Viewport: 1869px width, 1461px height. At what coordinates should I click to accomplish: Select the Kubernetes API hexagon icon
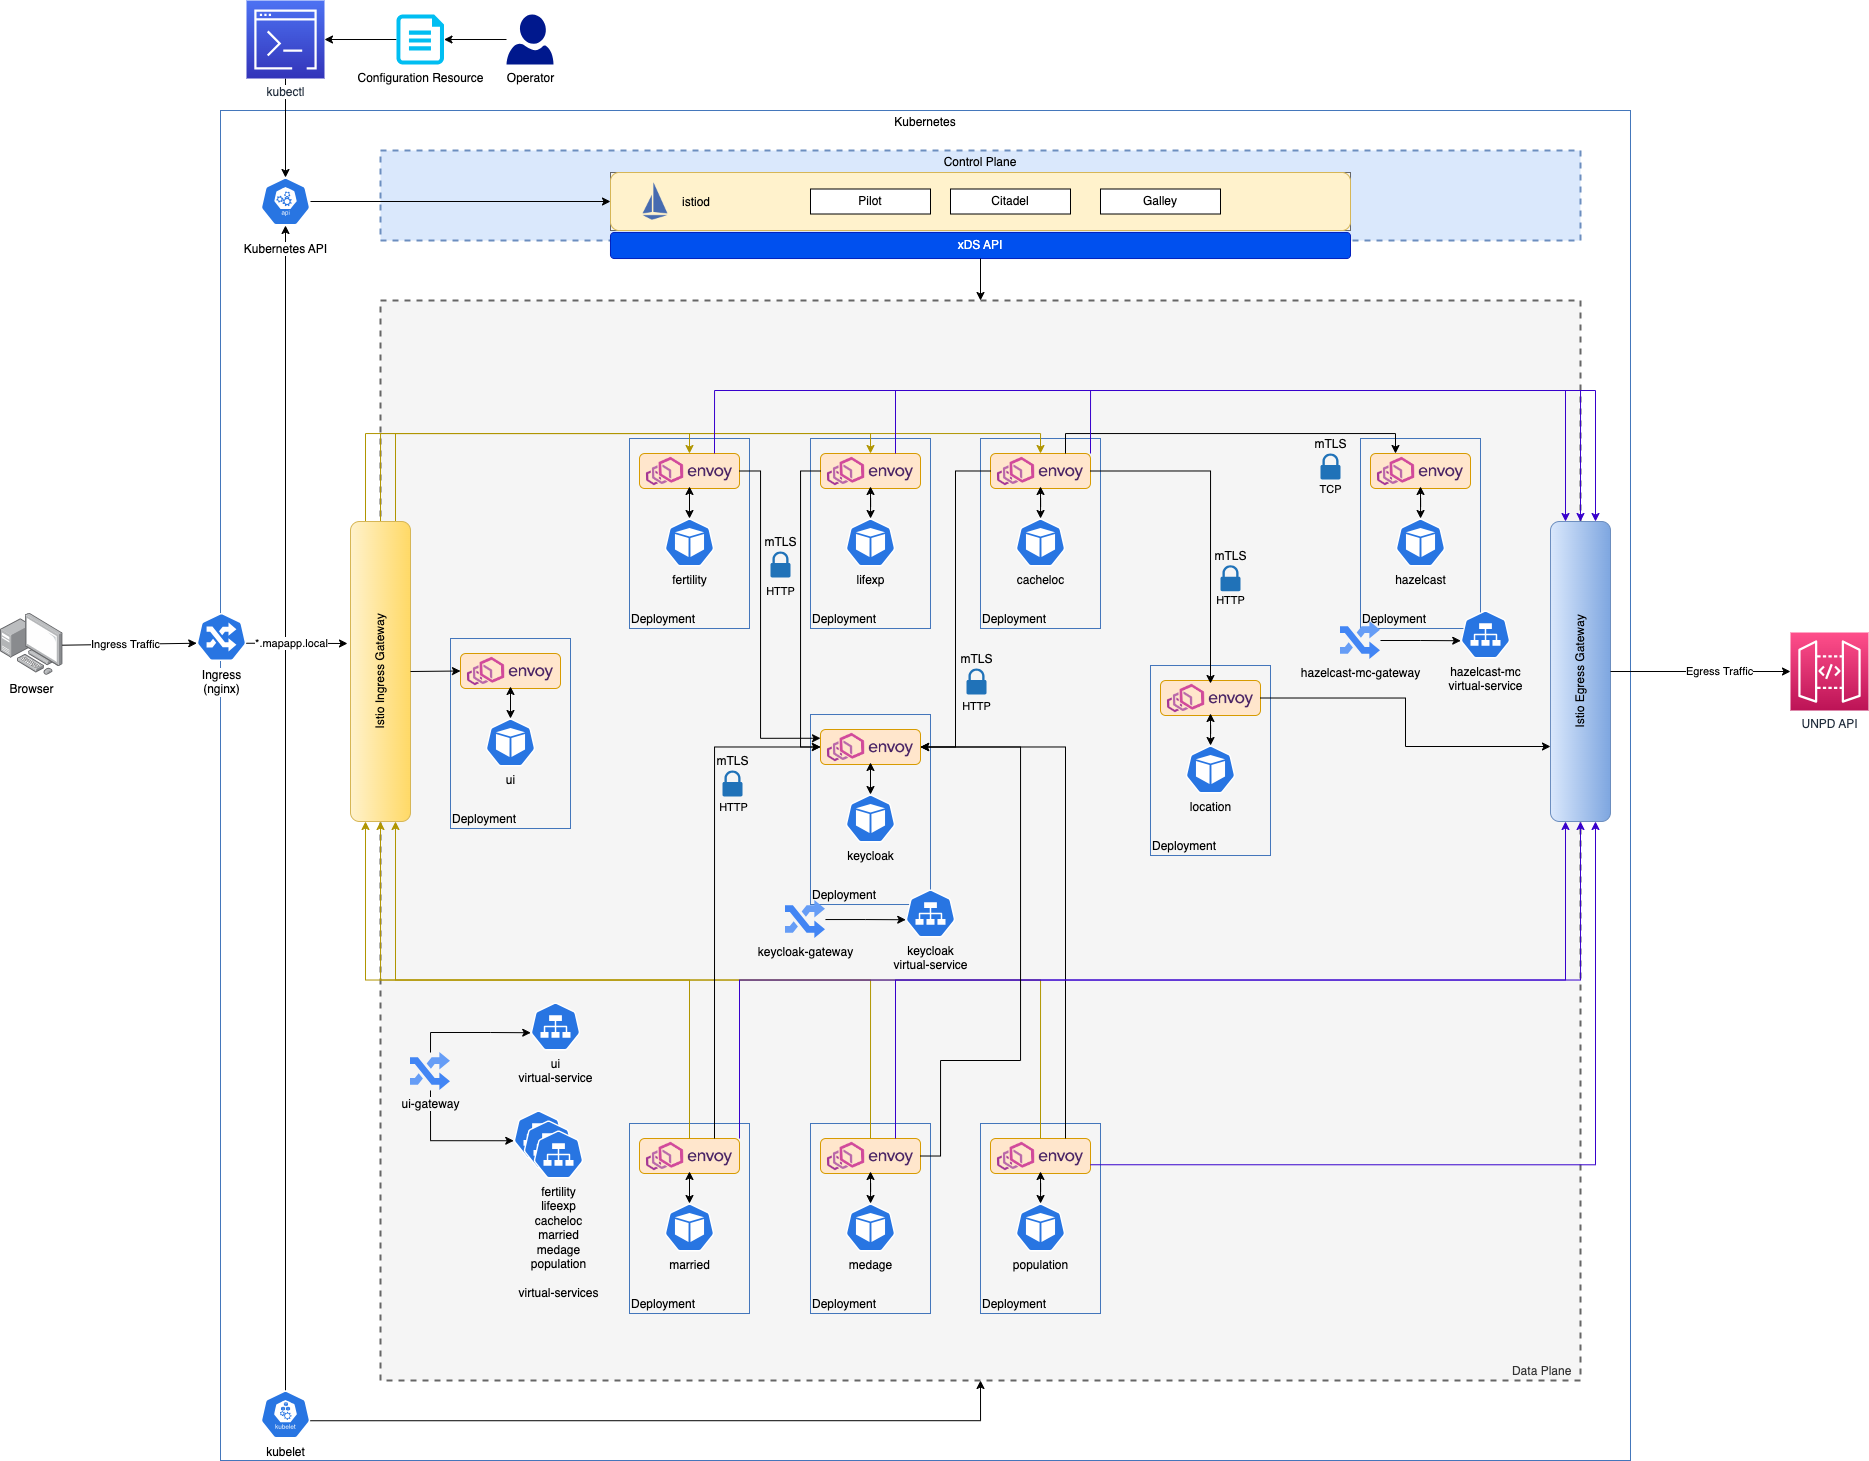click(285, 202)
